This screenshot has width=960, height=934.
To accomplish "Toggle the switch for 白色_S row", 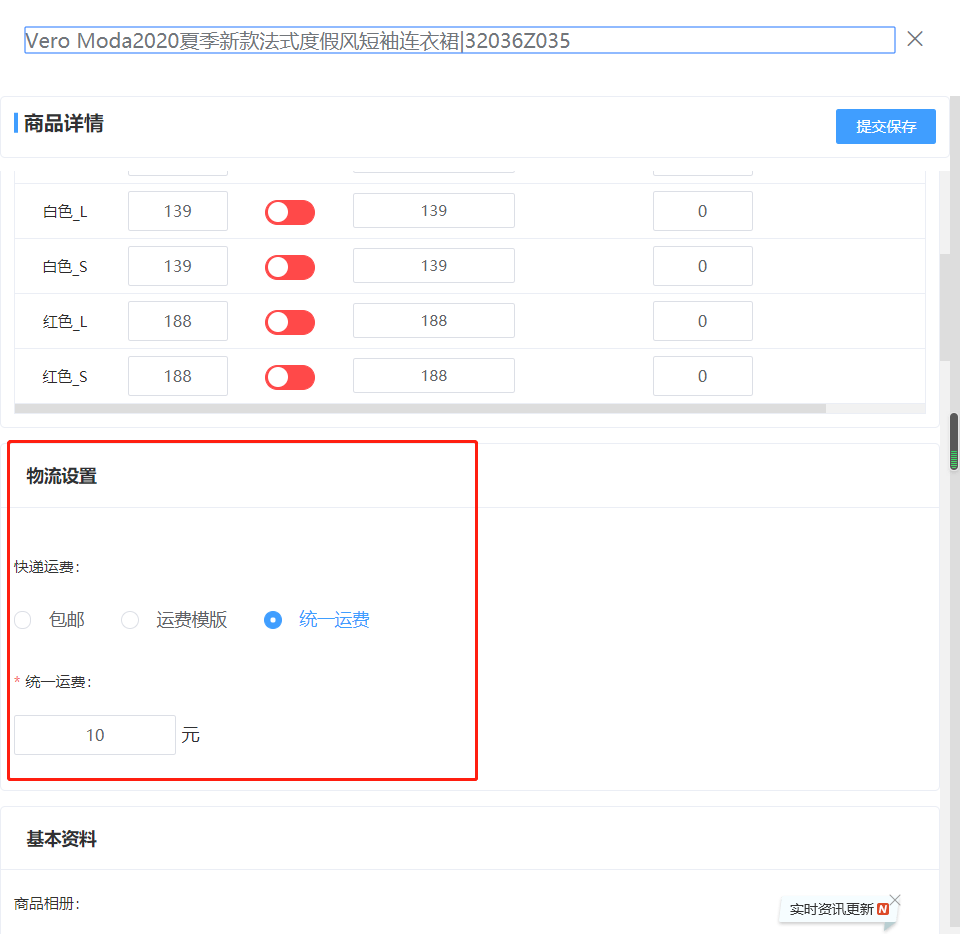I will pos(289,267).
